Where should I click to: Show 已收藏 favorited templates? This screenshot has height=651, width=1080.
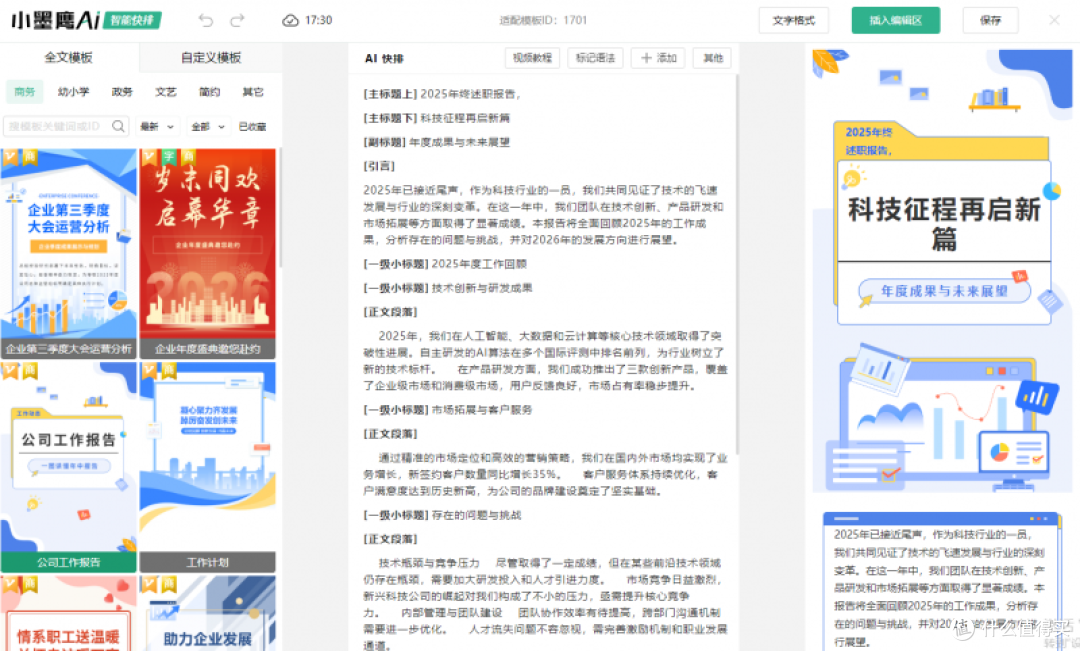coord(252,127)
